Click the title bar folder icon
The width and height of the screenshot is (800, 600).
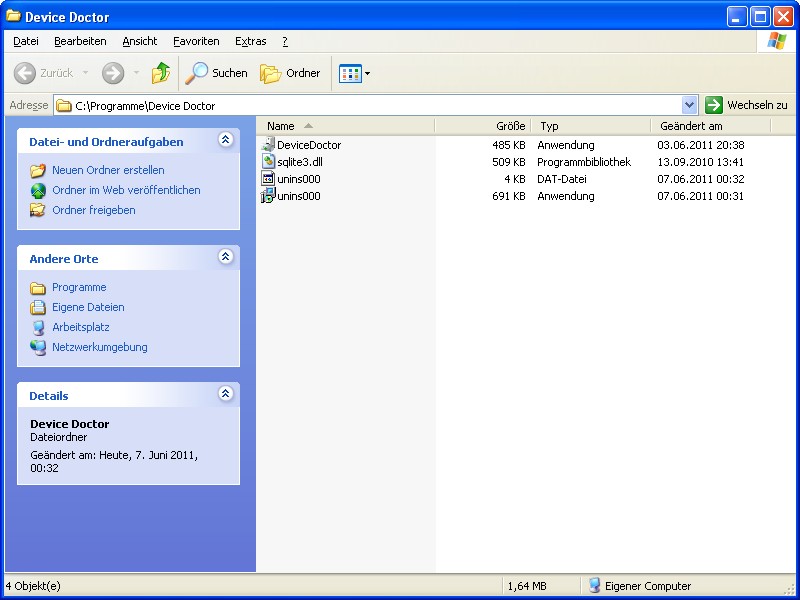pos(13,16)
